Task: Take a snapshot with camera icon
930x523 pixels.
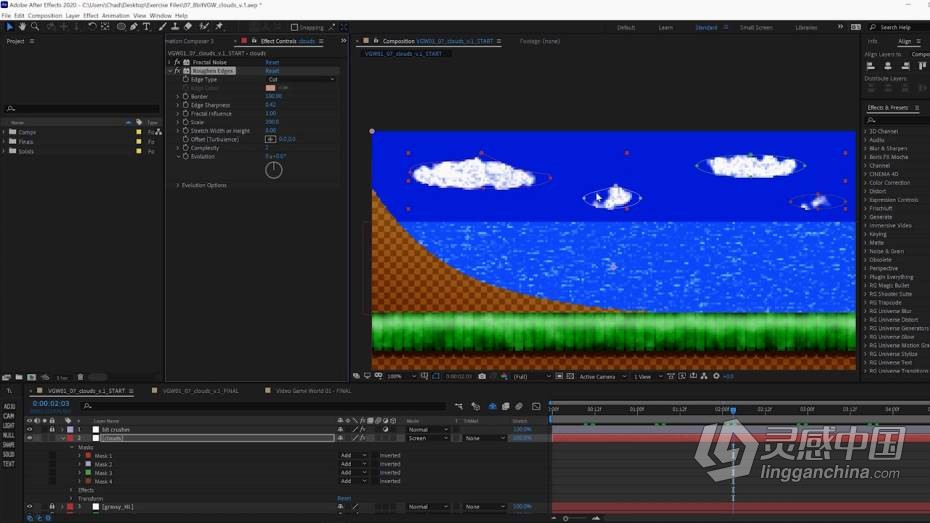Action: pyautogui.click(x=482, y=376)
